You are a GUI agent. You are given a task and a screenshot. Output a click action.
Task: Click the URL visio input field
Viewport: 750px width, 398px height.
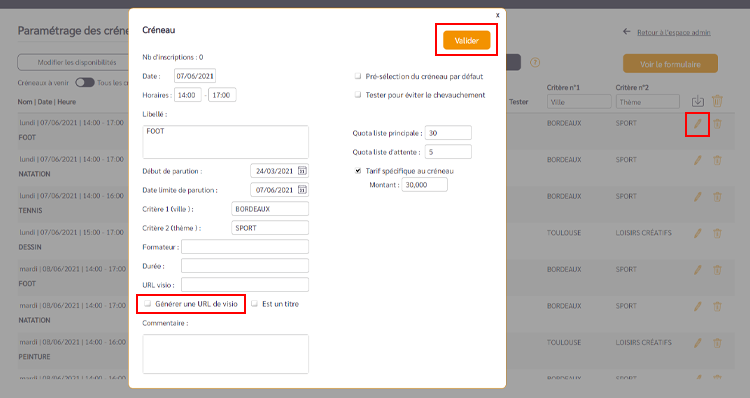pos(245,285)
